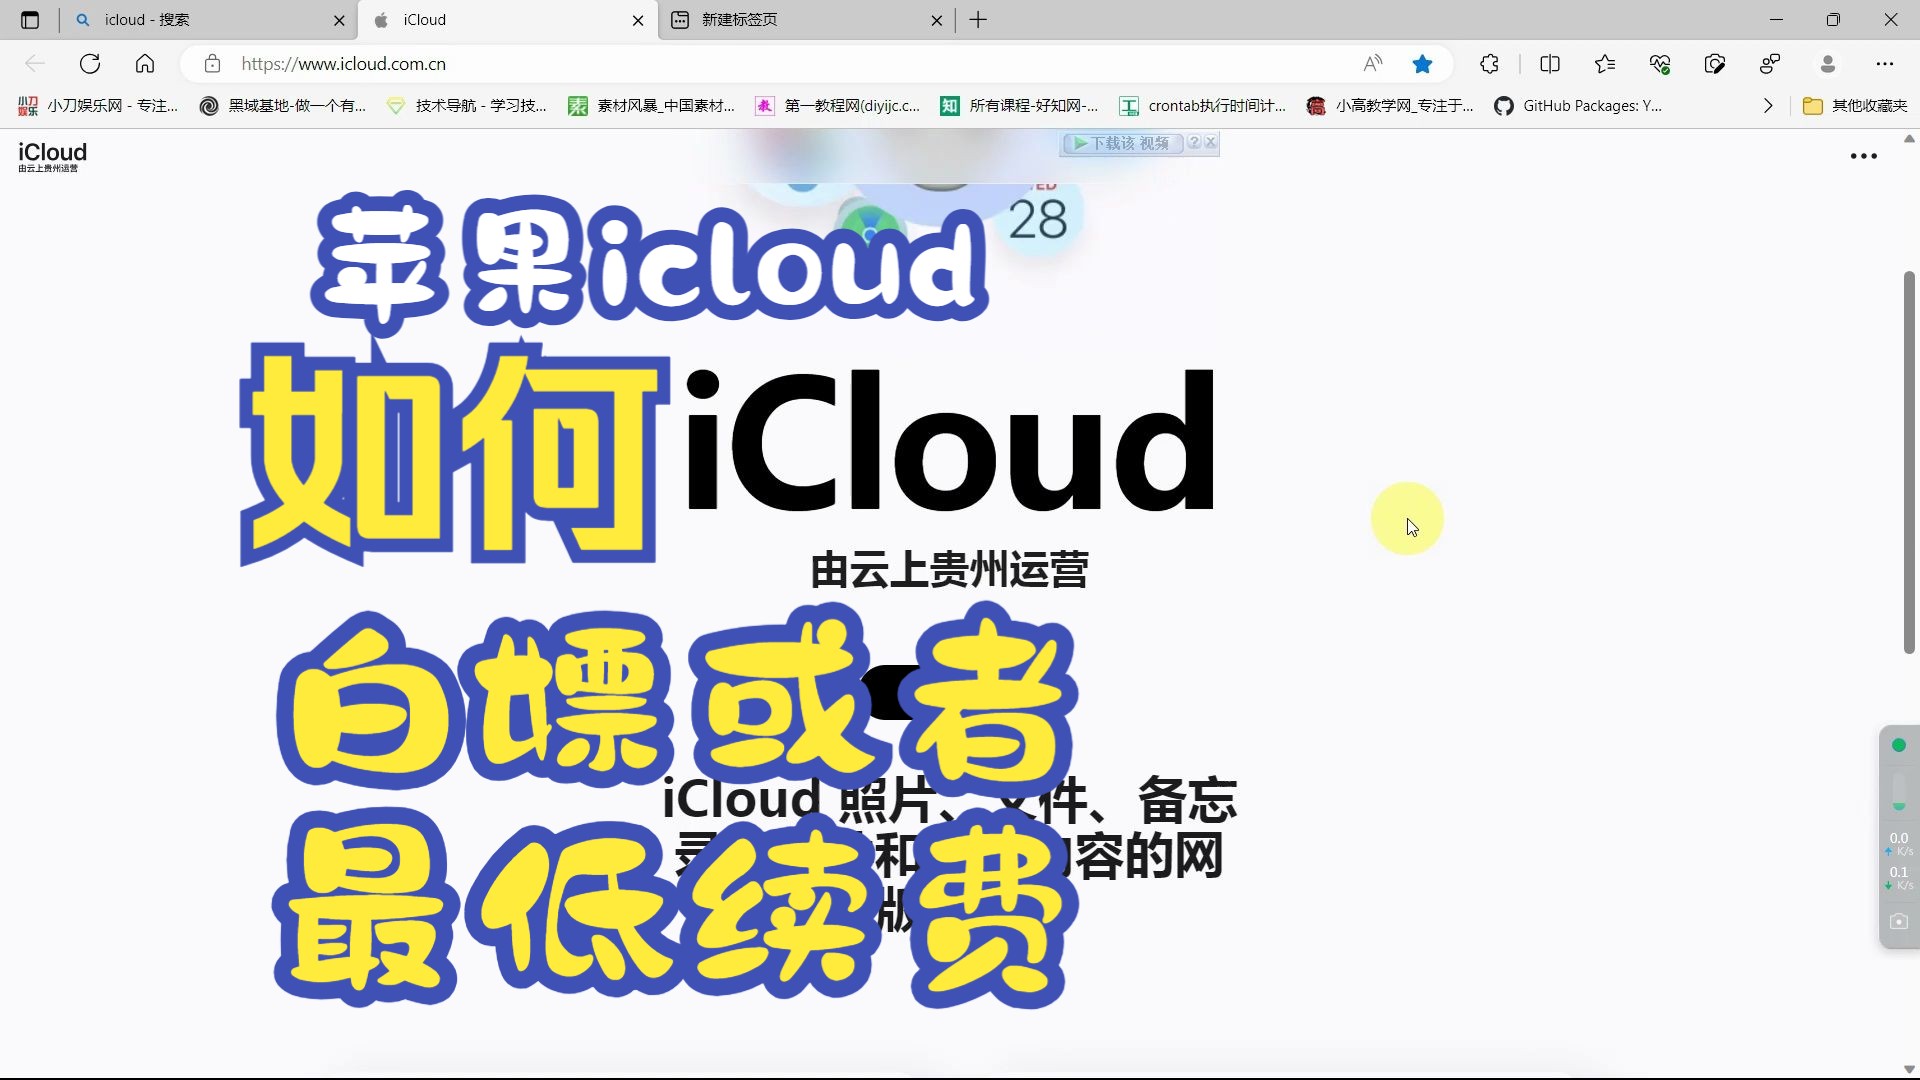1920x1080 pixels.
Task: Open 素材风暴_中国素材 bookmark
Action: (651, 106)
